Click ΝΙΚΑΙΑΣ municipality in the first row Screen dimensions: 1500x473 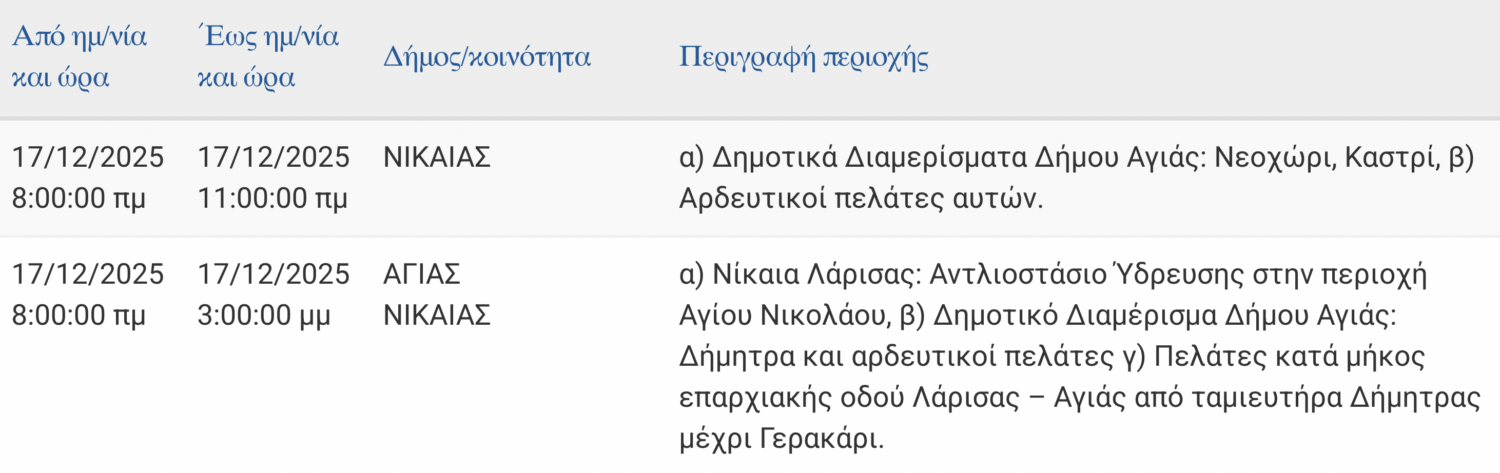(437, 157)
